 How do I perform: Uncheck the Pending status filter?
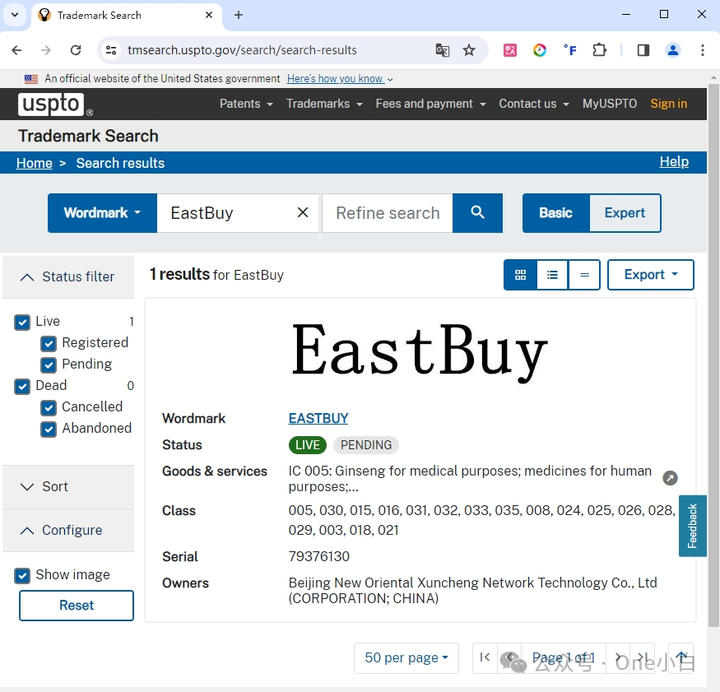pyautogui.click(x=48, y=365)
